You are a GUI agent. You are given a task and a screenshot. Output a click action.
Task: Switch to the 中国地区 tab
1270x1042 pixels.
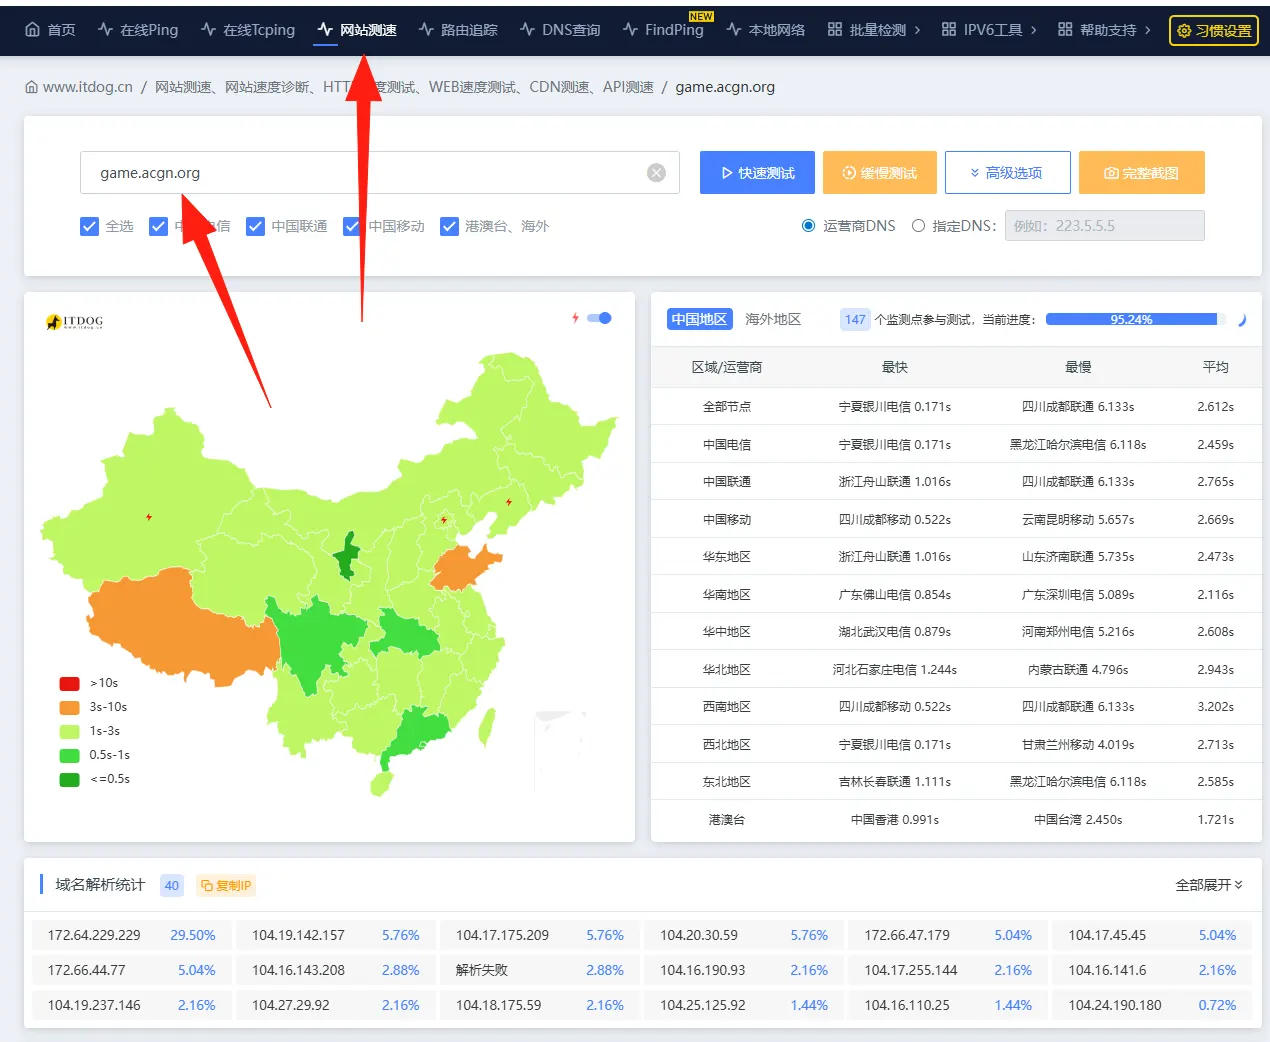click(x=699, y=319)
